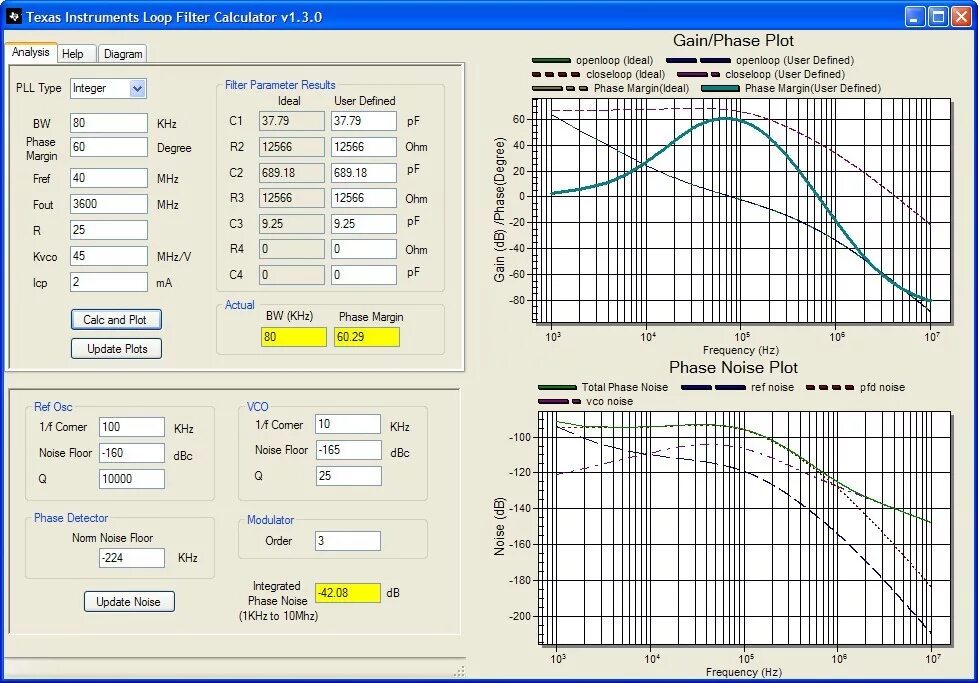Click the closeloop (Ideal) legend swatch
This screenshot has width=978, height=683.
557,74
